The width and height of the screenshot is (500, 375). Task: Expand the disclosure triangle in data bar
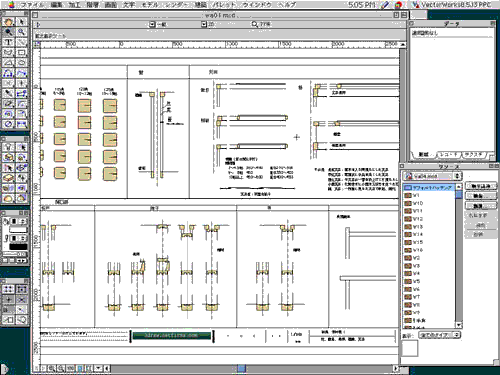pyautogui.click(x=38, y=24)
